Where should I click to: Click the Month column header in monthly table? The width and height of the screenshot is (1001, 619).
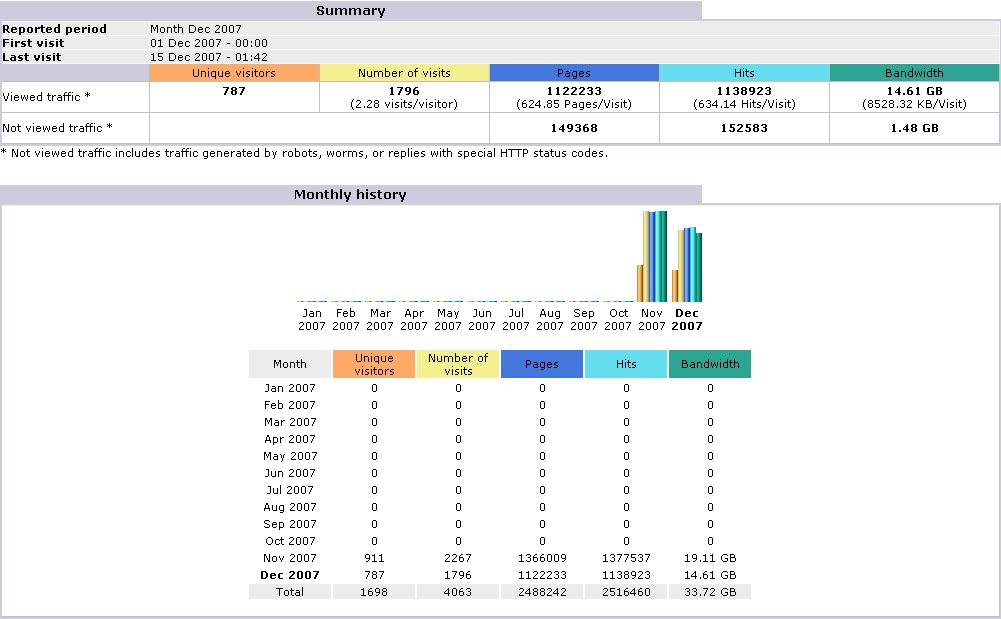coord(290,364)
